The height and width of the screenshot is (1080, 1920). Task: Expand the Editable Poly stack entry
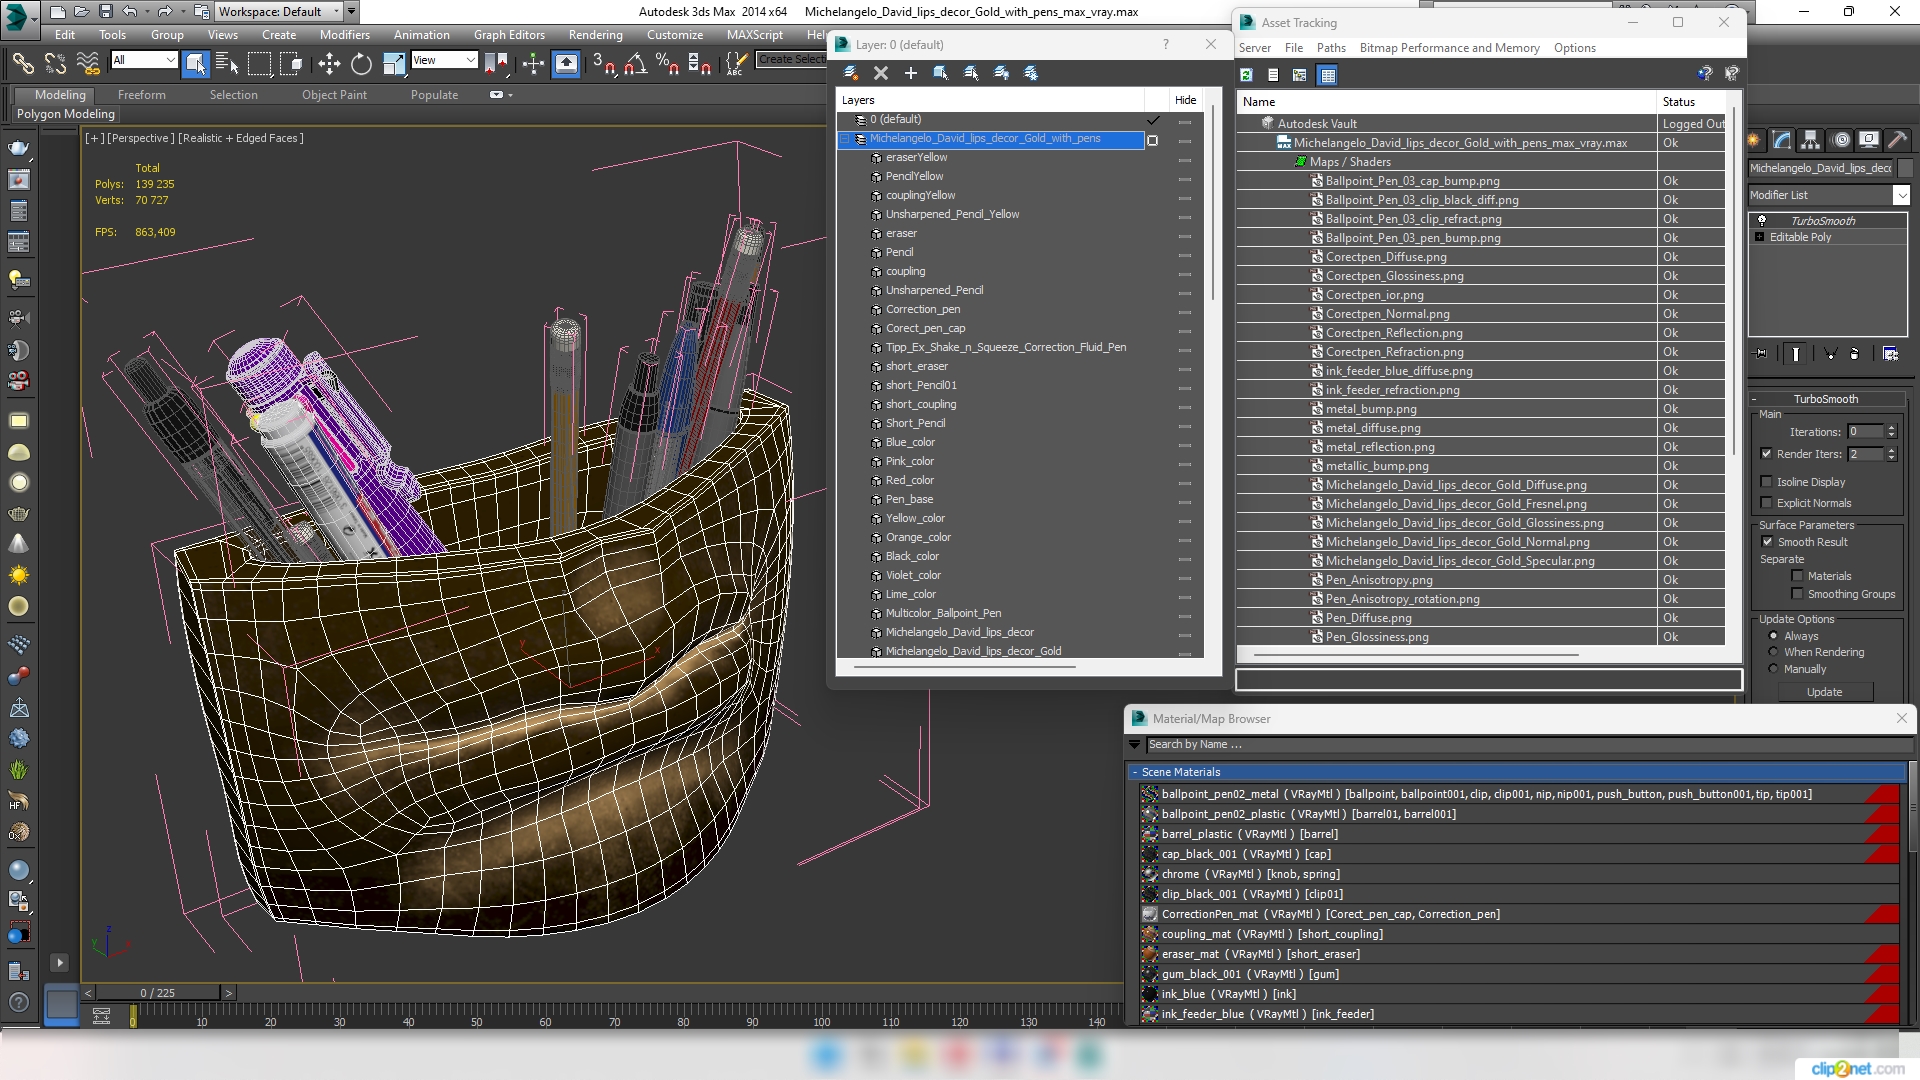point(1759,237)
